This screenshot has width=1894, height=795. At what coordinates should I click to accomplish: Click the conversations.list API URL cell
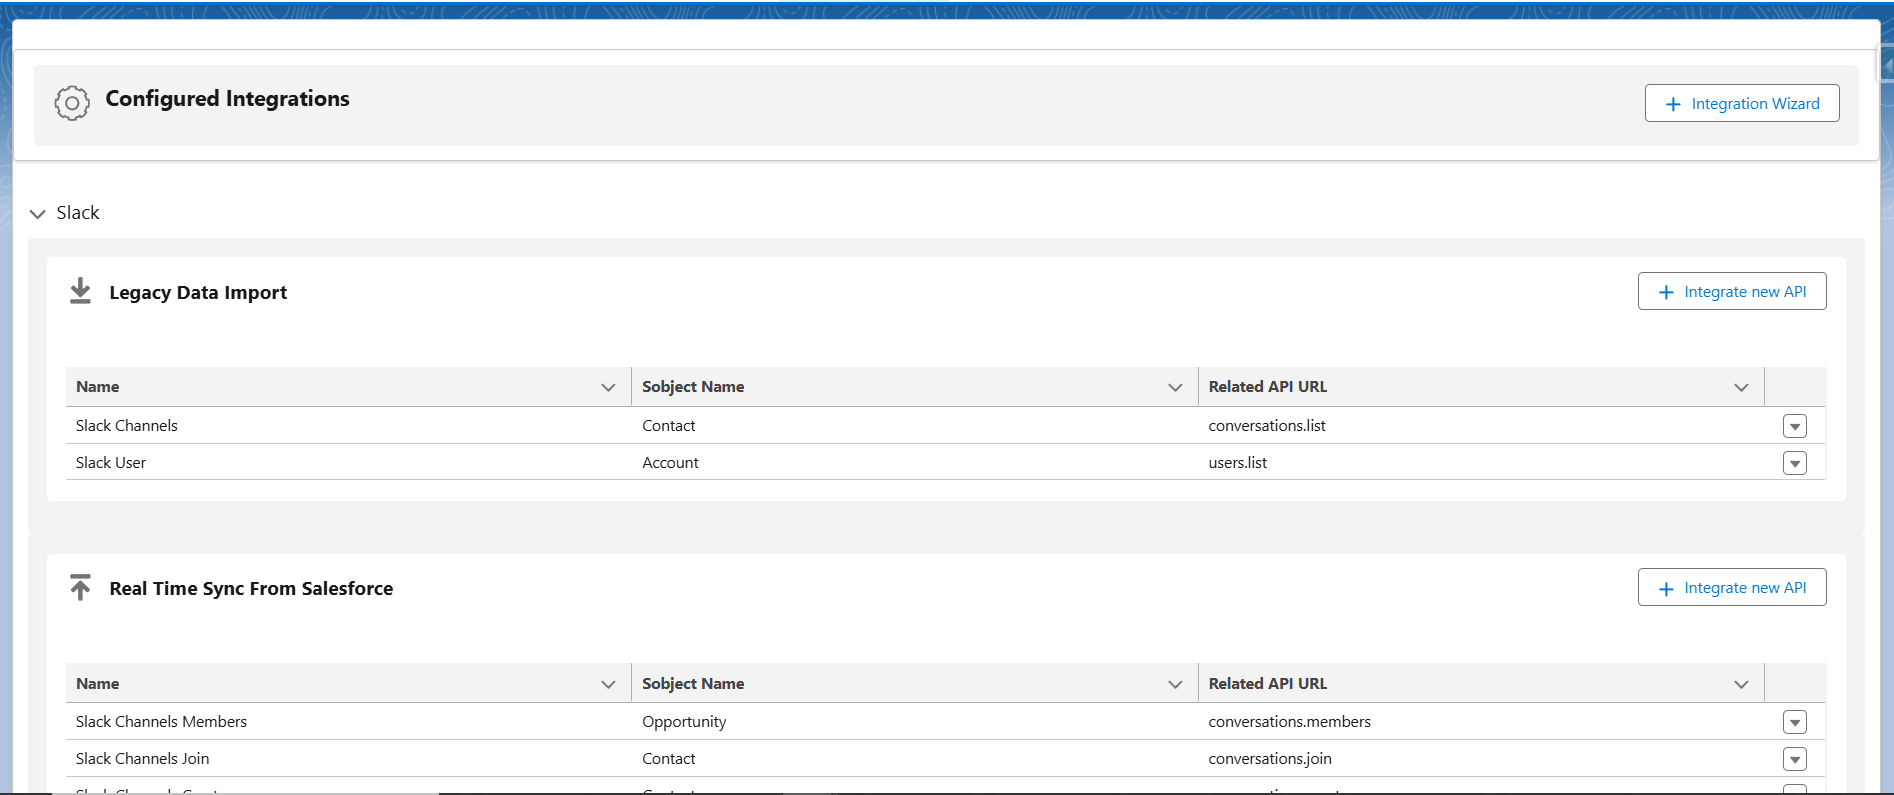tap(1481, 425)
